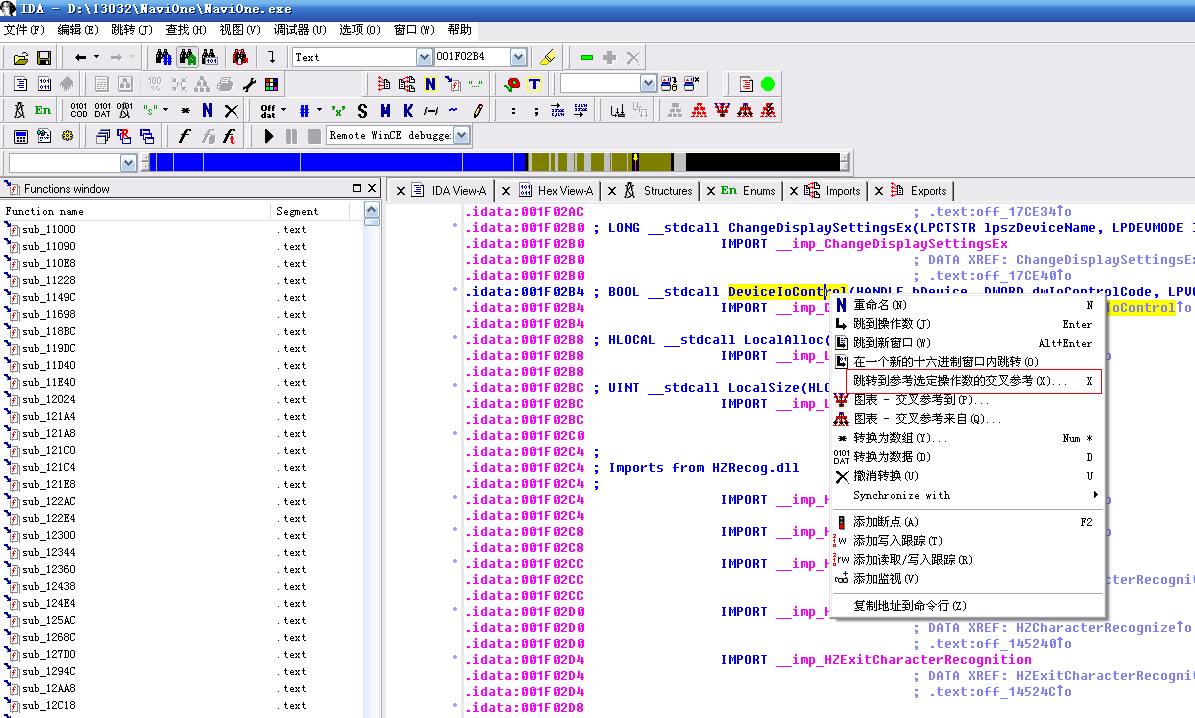Viewport: 1195px width, 718px height.
Task: Open the Text search type dropdown
Action: pyautogui.click(x=424, y=57)
